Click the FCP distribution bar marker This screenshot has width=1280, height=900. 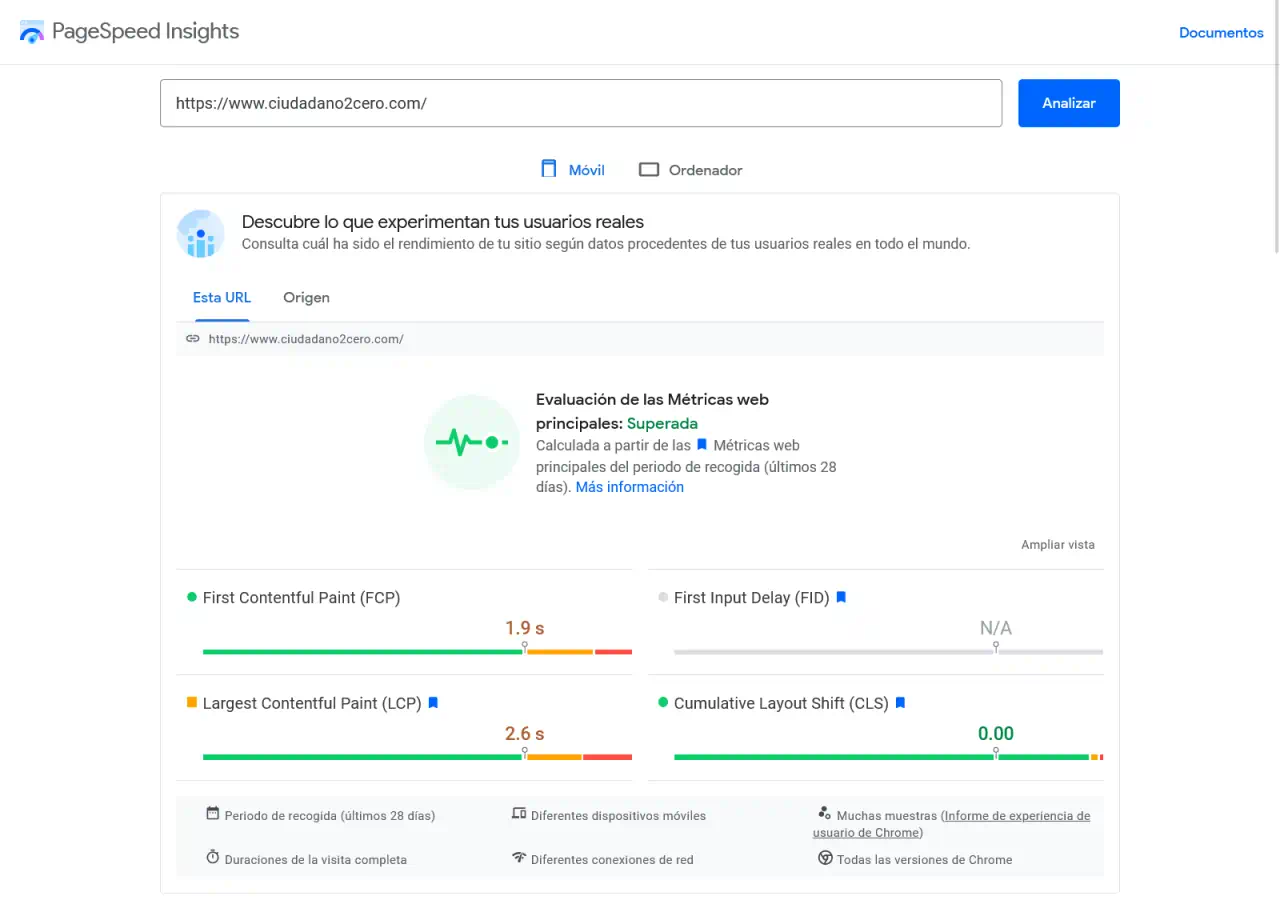(x=525, y=649)
